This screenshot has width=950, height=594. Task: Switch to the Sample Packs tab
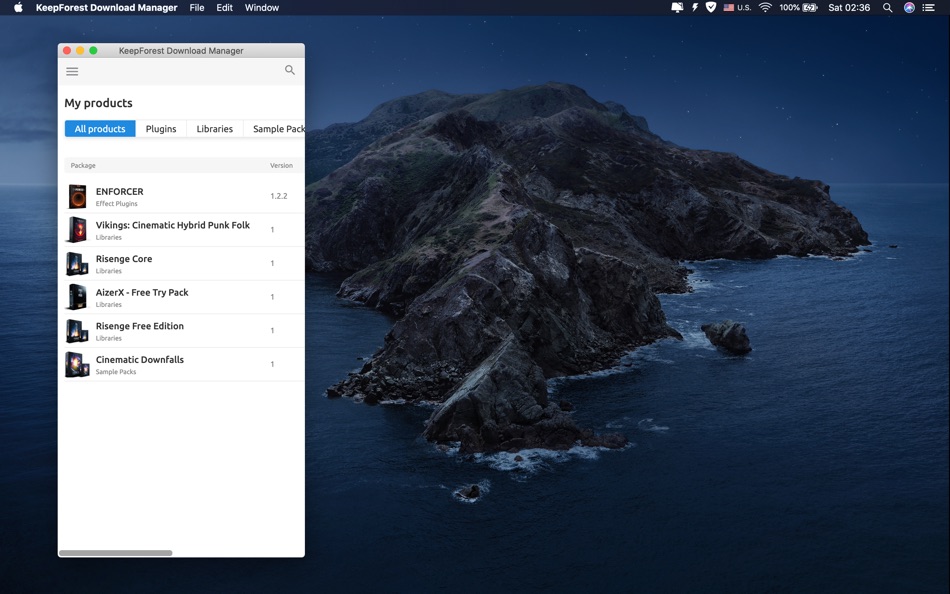[276, 129]
